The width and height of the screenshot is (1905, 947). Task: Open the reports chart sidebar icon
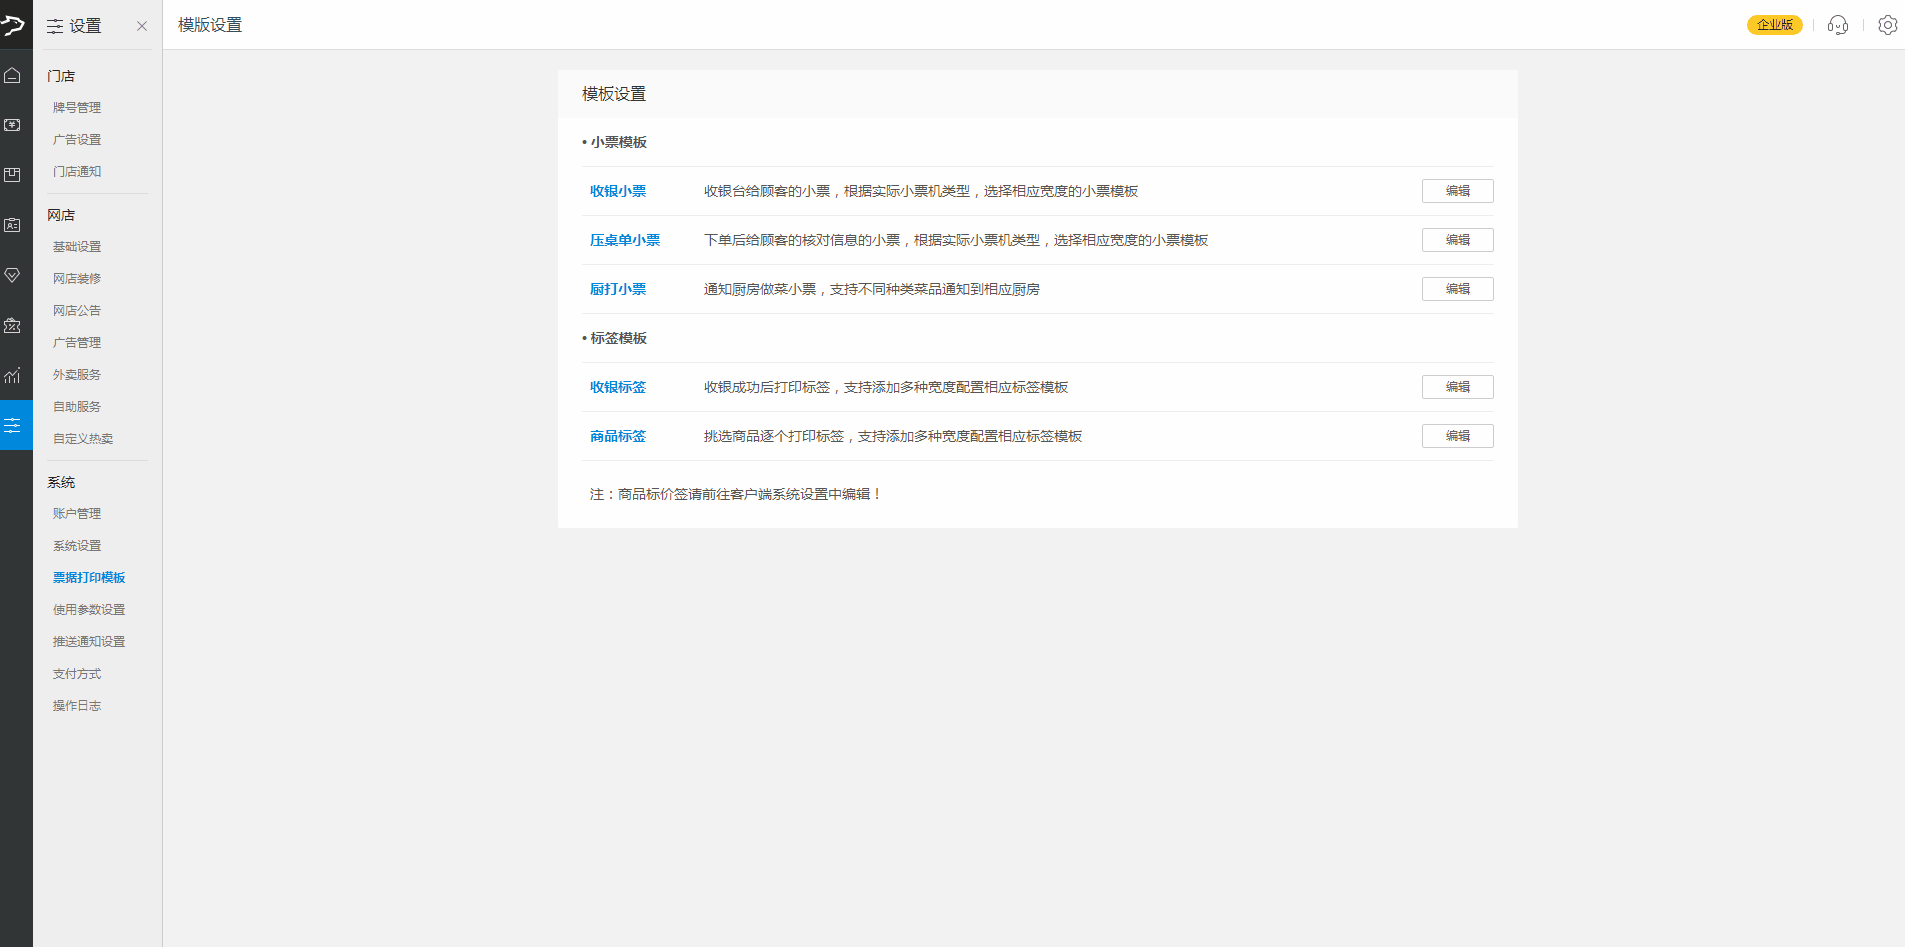click(x=13, y=376)
